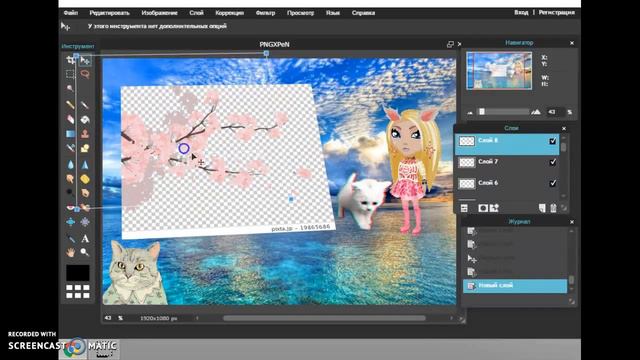This screenshot has width=640, height=360.
Task: Select the Paint Bucket tool
Action: 85,119
